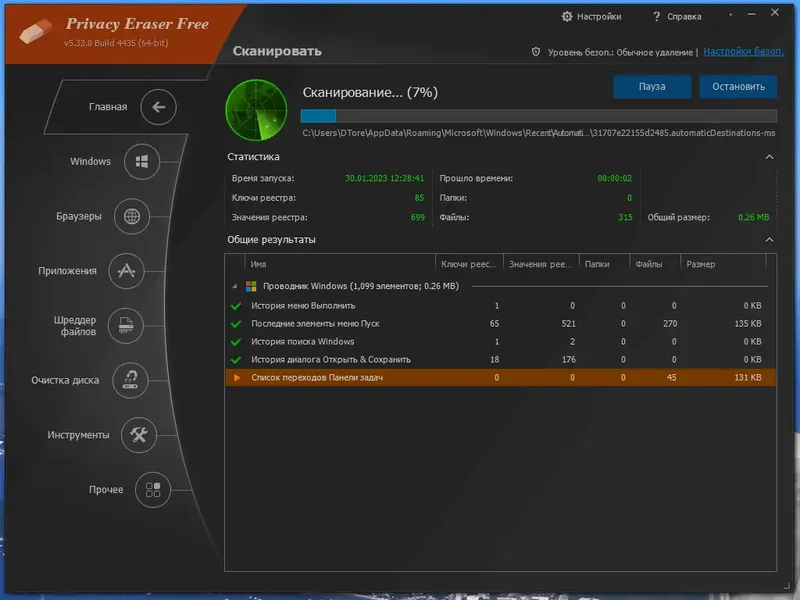The height and width of the screenshot is (600, 800).
Task: Click the 135 KB size cell
Action: pyautogui.click(x=748, y=323)
